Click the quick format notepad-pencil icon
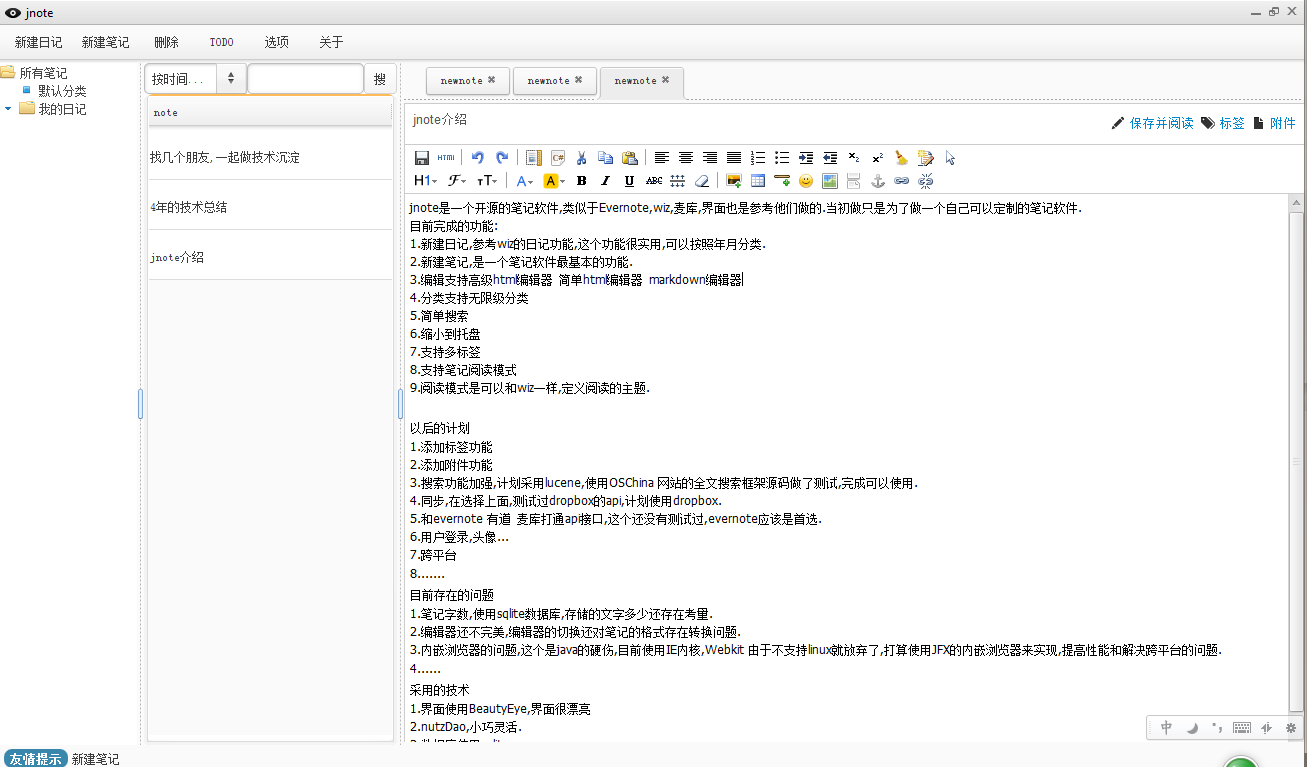Screen dimensions: 1307x767 pos(925,158)
